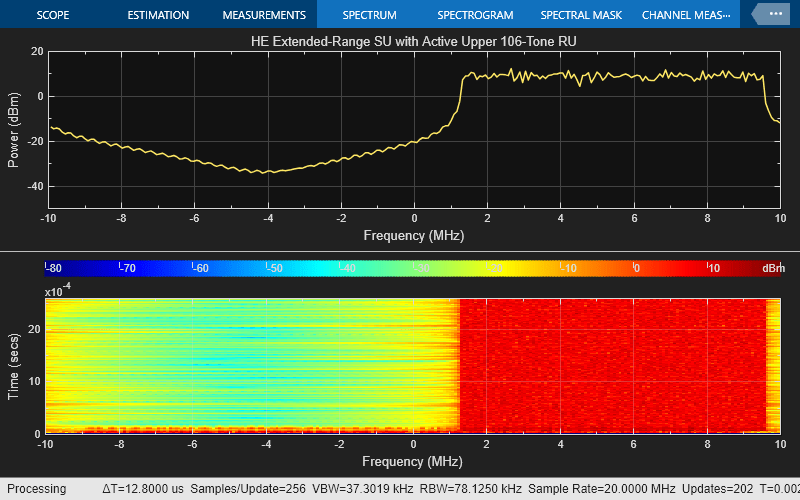Click the VBW=37.3019 kHz status entry
Viewport: 800px width, 500px height.
(x=362, y=489)
